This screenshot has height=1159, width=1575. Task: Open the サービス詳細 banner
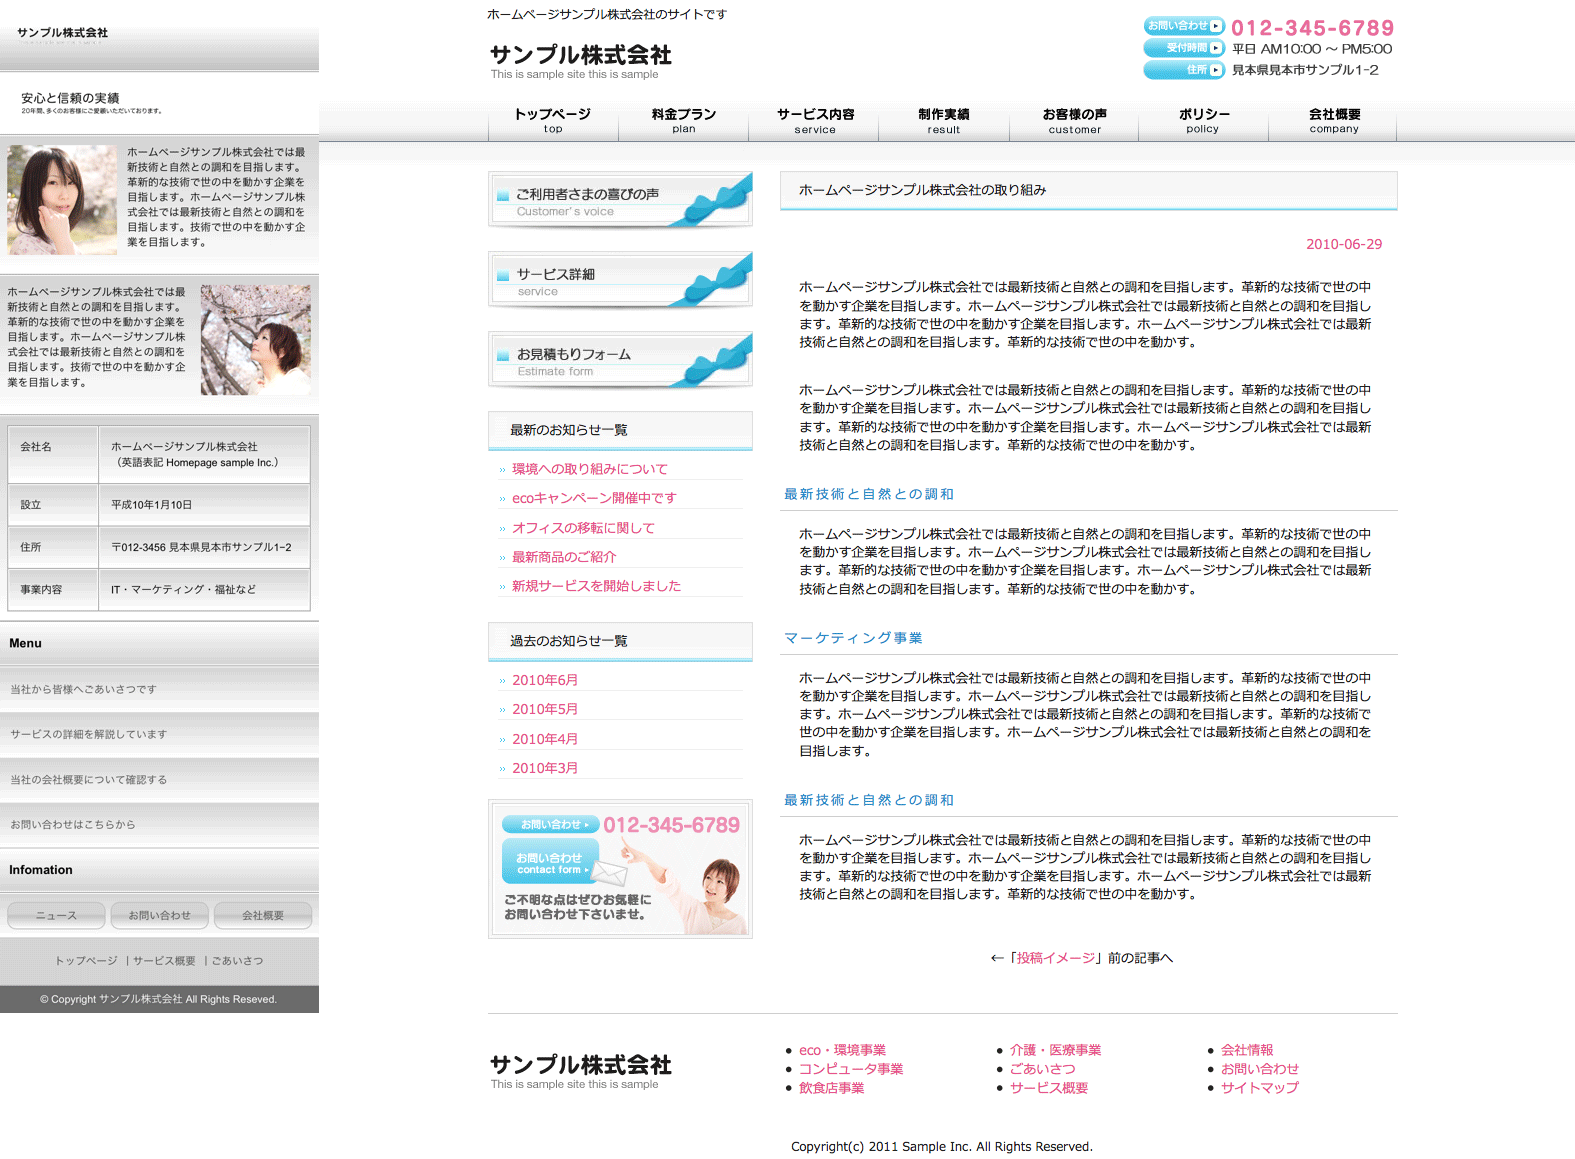620,280
